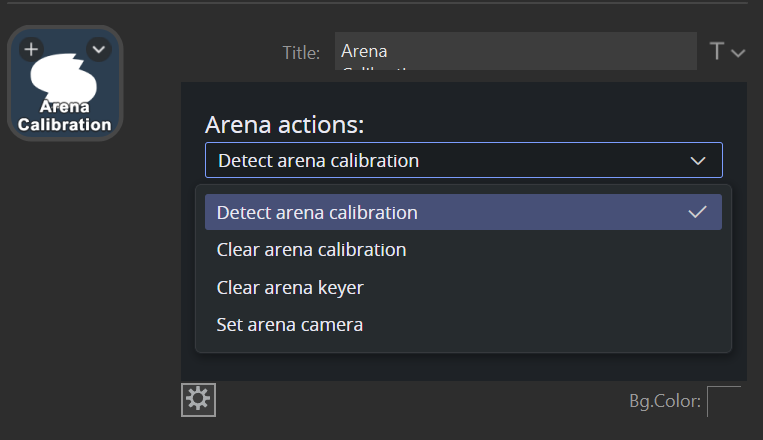Click the checkmark on the selected option
This screenshot has width=763, height=440.
click(x=698, y=212)
